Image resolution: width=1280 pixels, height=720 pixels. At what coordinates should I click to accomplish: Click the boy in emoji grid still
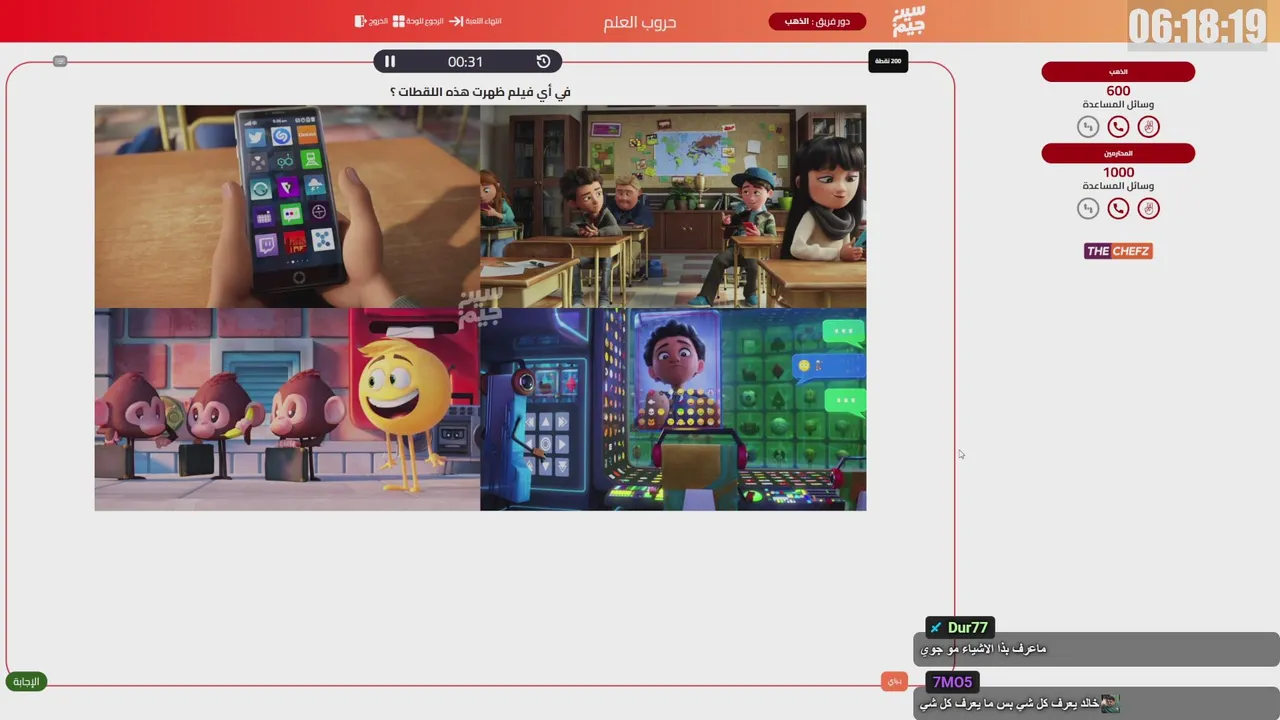(673, 409)
